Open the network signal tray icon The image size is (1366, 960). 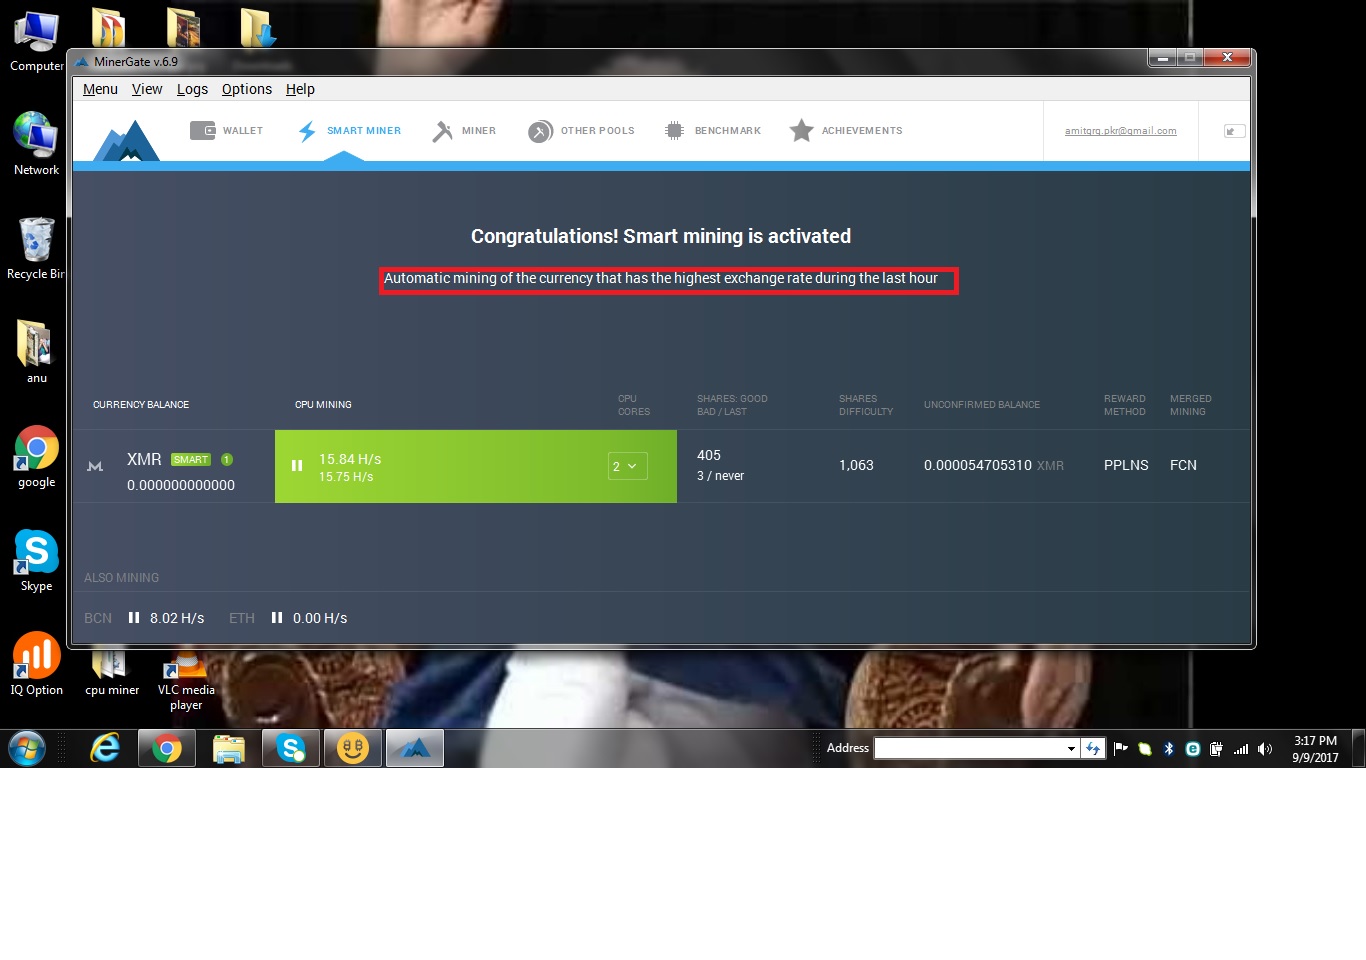[x=1241, y=748]
